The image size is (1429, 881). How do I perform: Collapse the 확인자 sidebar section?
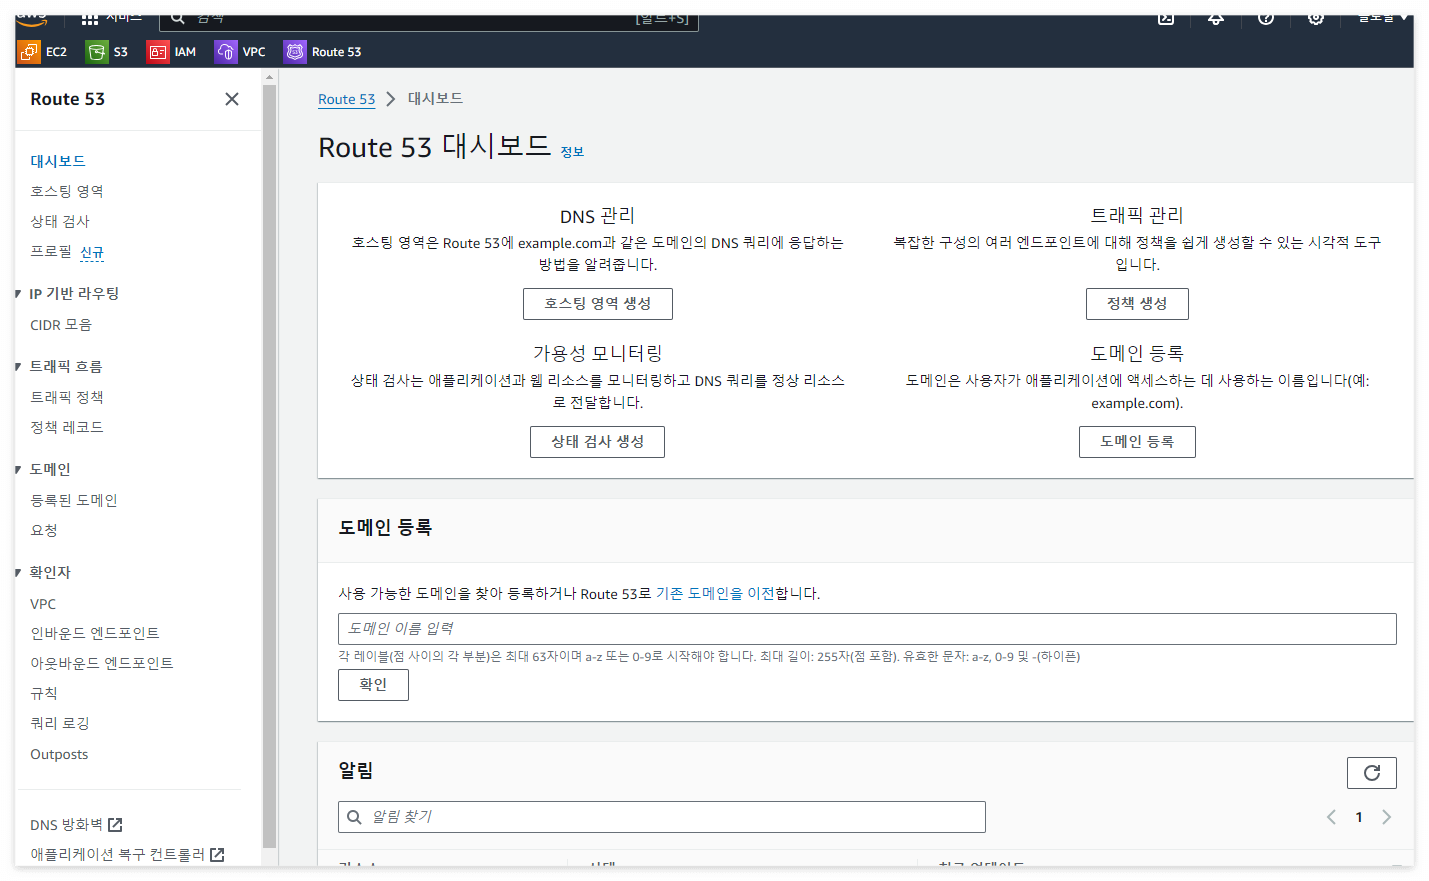click(19, 573)
